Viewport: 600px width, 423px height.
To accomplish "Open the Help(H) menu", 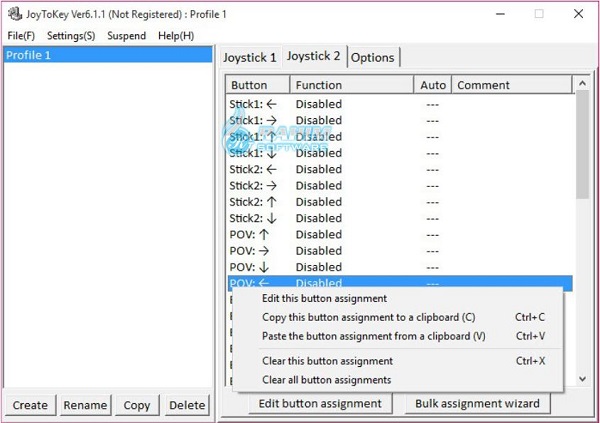I will [x=176, y=36].
